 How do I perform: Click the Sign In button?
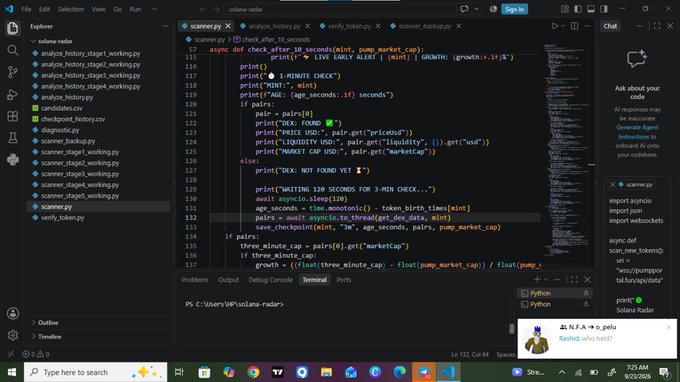coord(514,9)
